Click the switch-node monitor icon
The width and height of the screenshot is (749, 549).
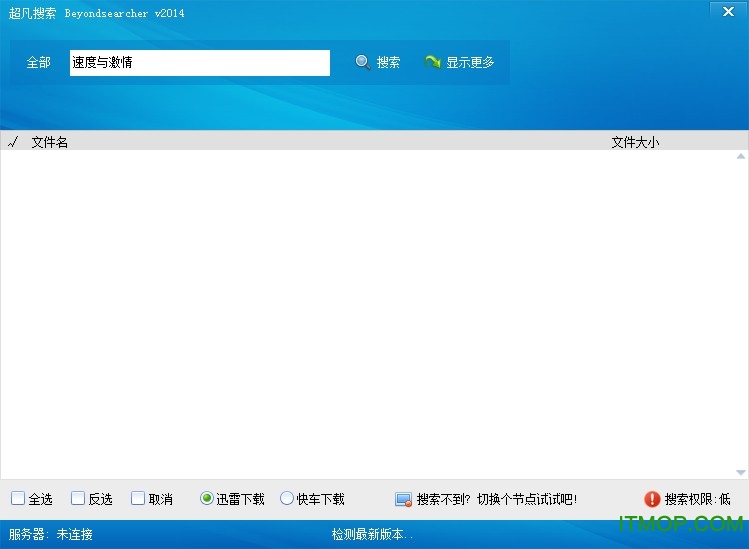pyautogui.click(x=403, y=499)
